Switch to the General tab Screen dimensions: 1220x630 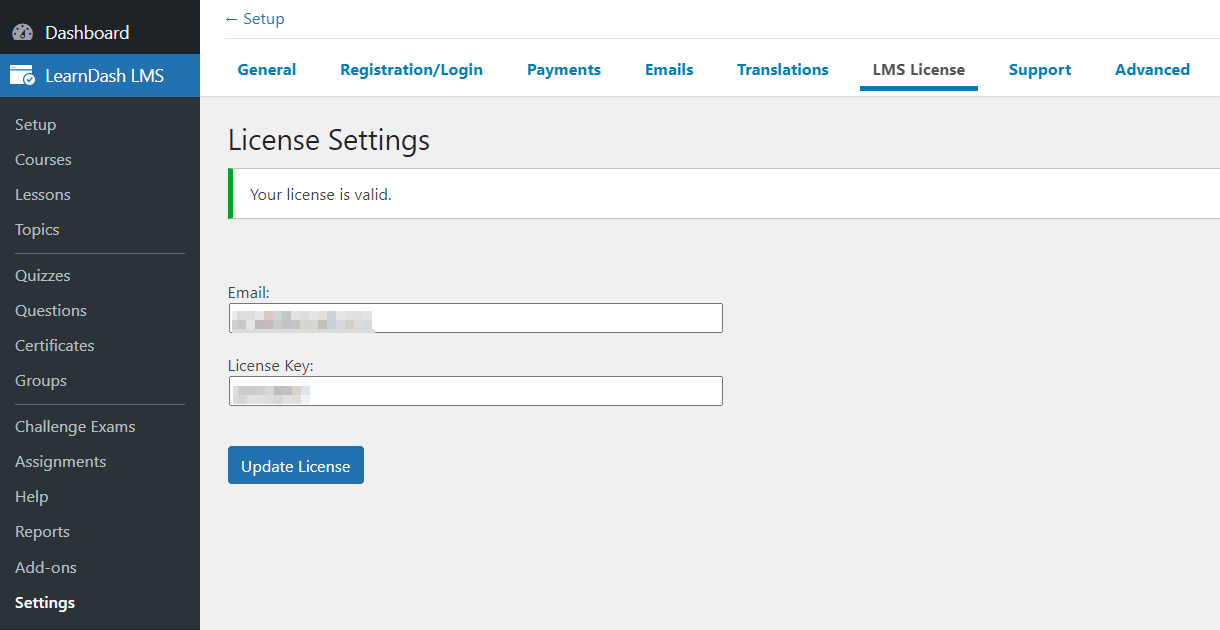[x=267, y=70]
